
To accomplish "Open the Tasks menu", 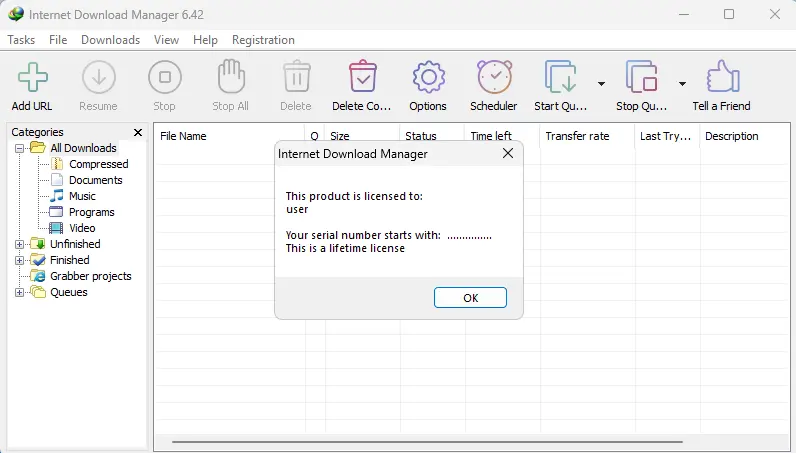I will [21, 40].
